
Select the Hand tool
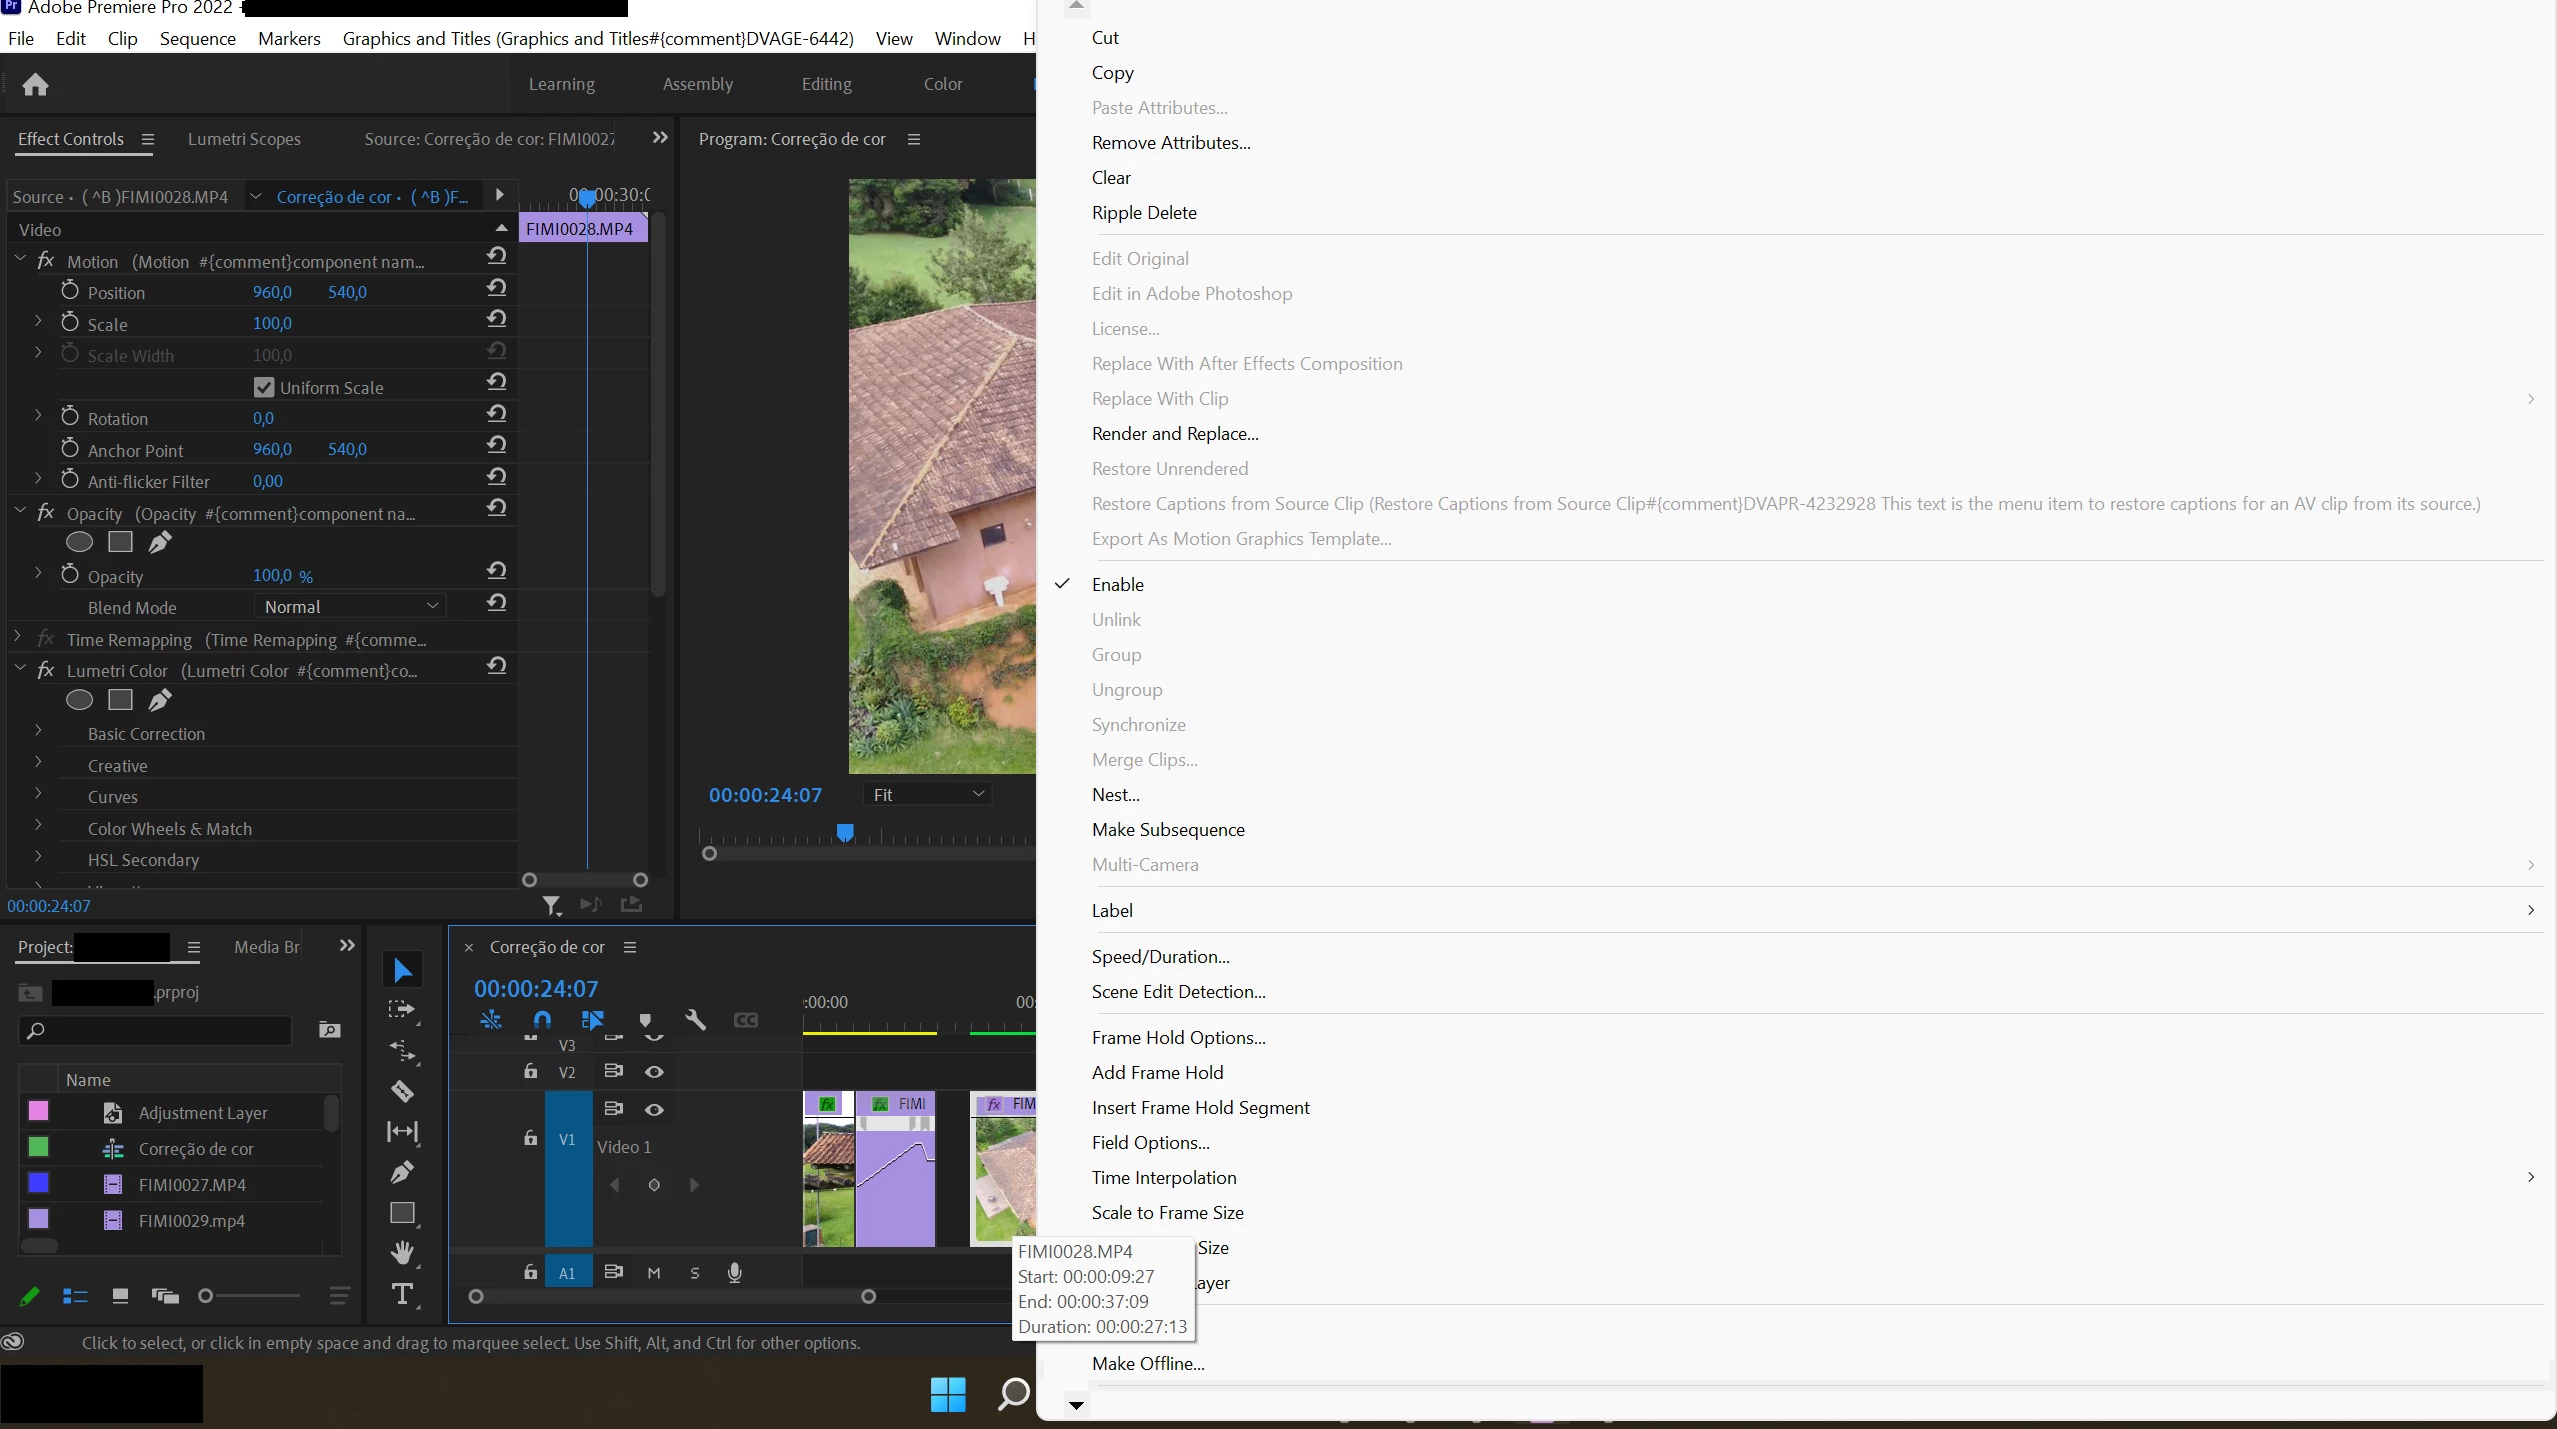pyautogui.click(x=402, y=1253)
